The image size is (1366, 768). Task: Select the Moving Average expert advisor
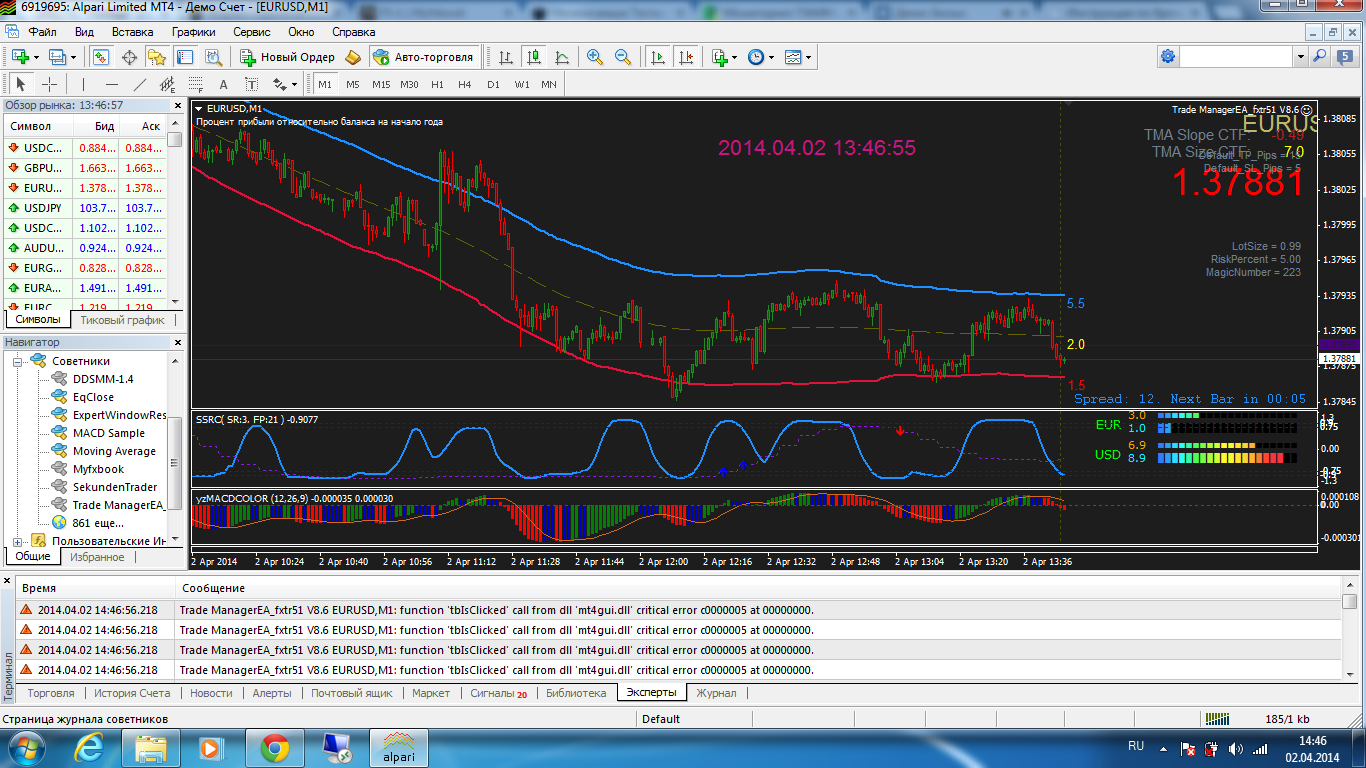click(x=114, y=451)
